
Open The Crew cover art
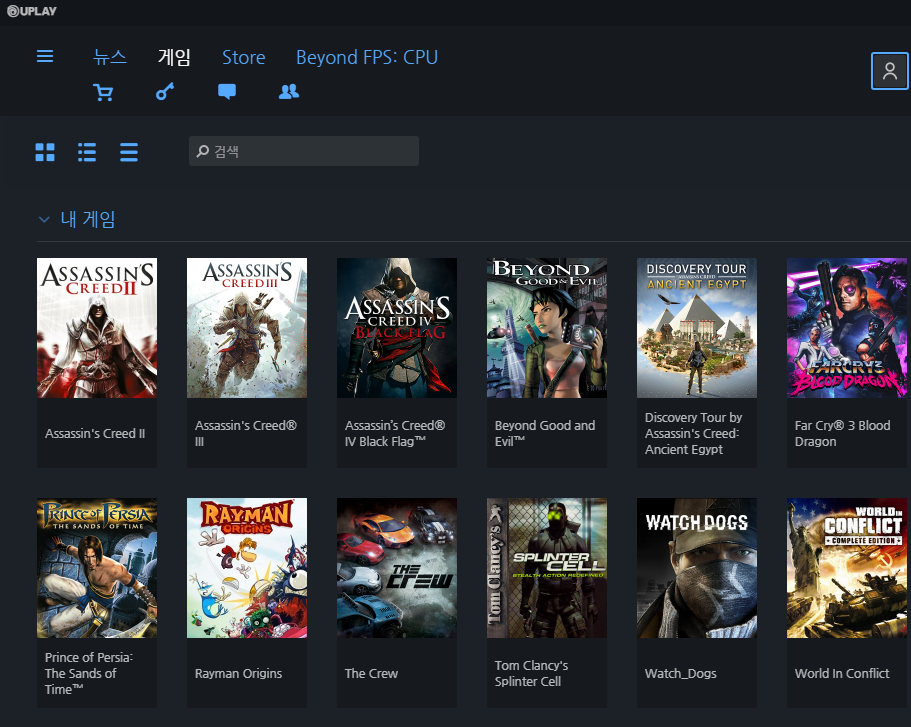397,568
